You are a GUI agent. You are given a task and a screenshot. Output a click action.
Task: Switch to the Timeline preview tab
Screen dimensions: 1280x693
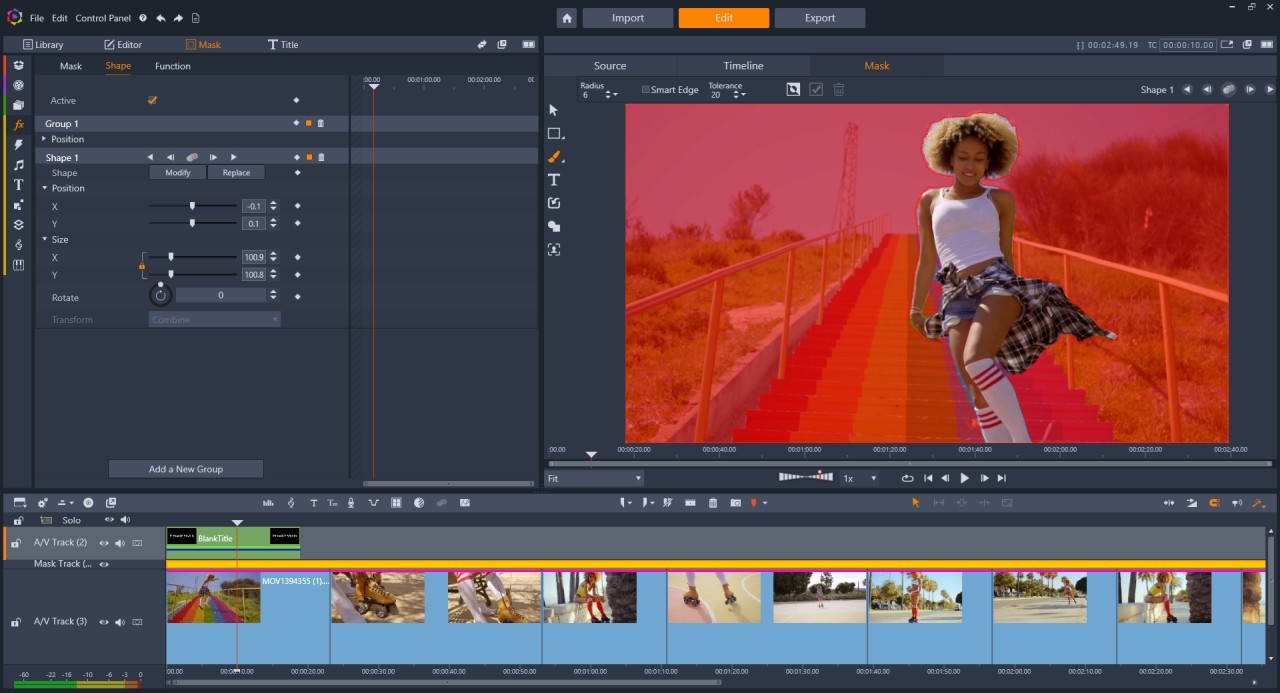click(x=743, y=65)
